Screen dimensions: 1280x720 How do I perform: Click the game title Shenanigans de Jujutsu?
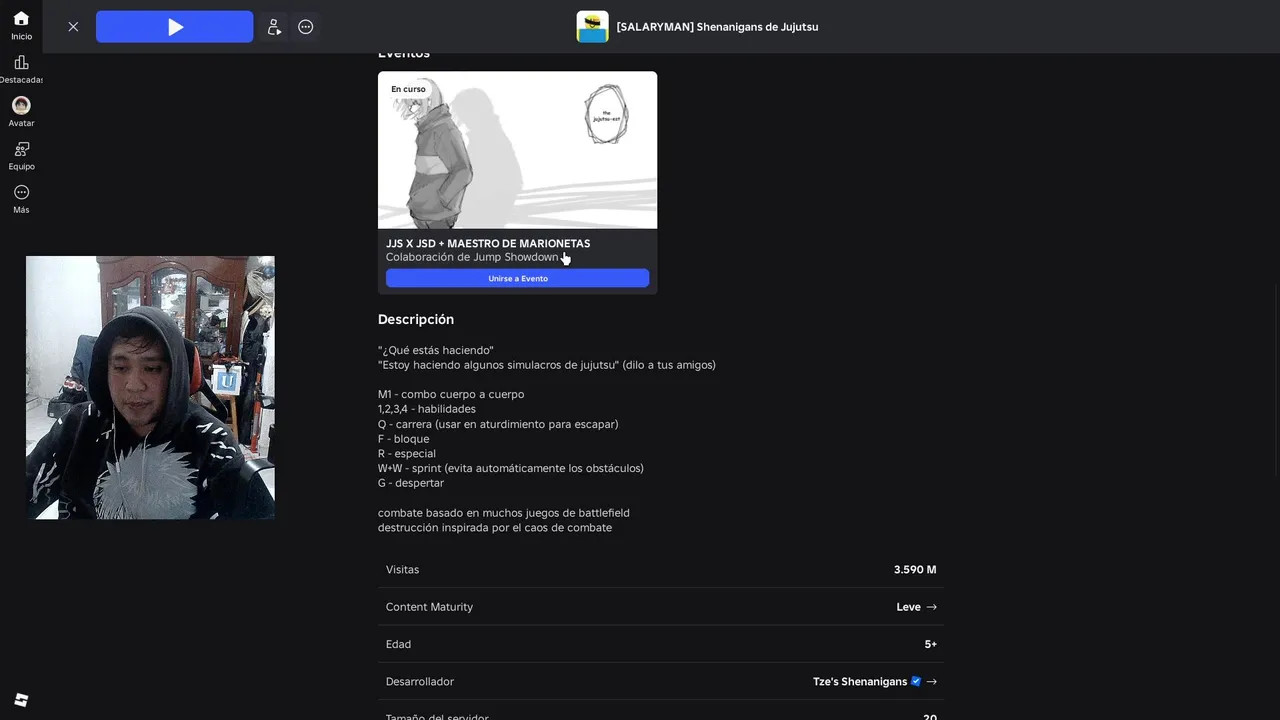pos(717,27)
